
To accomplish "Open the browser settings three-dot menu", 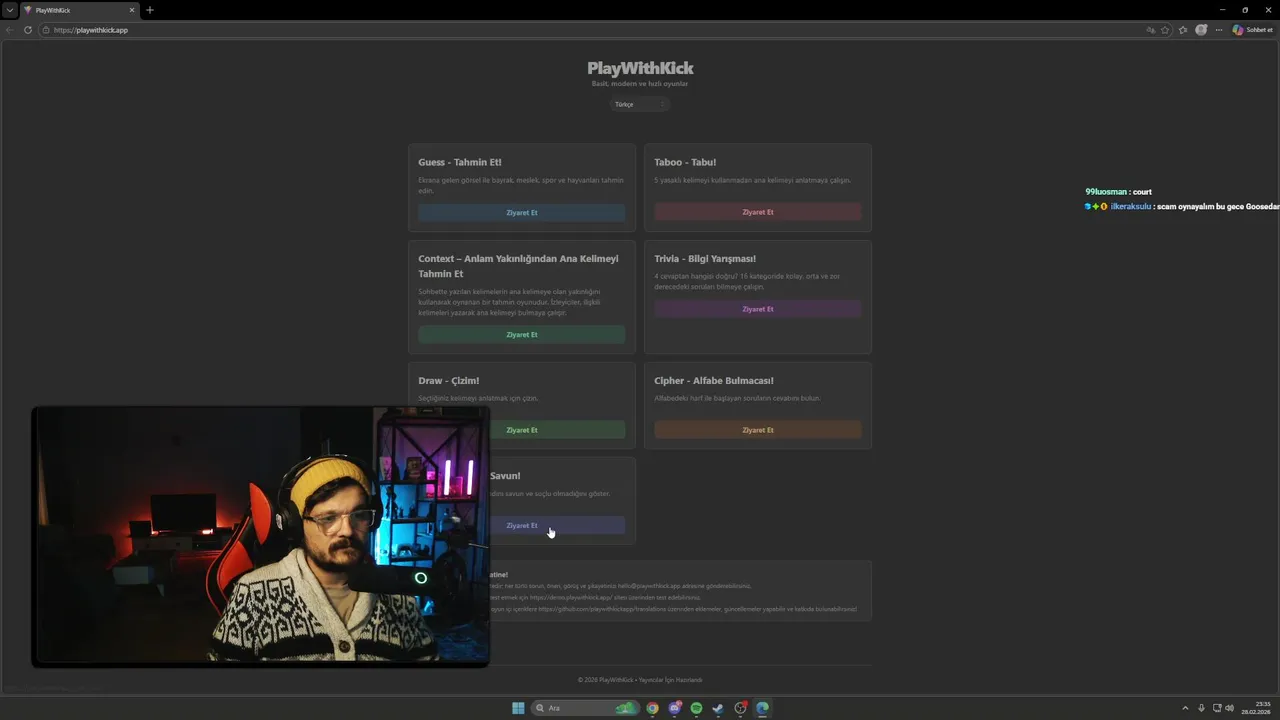I will pos(1218,30).
